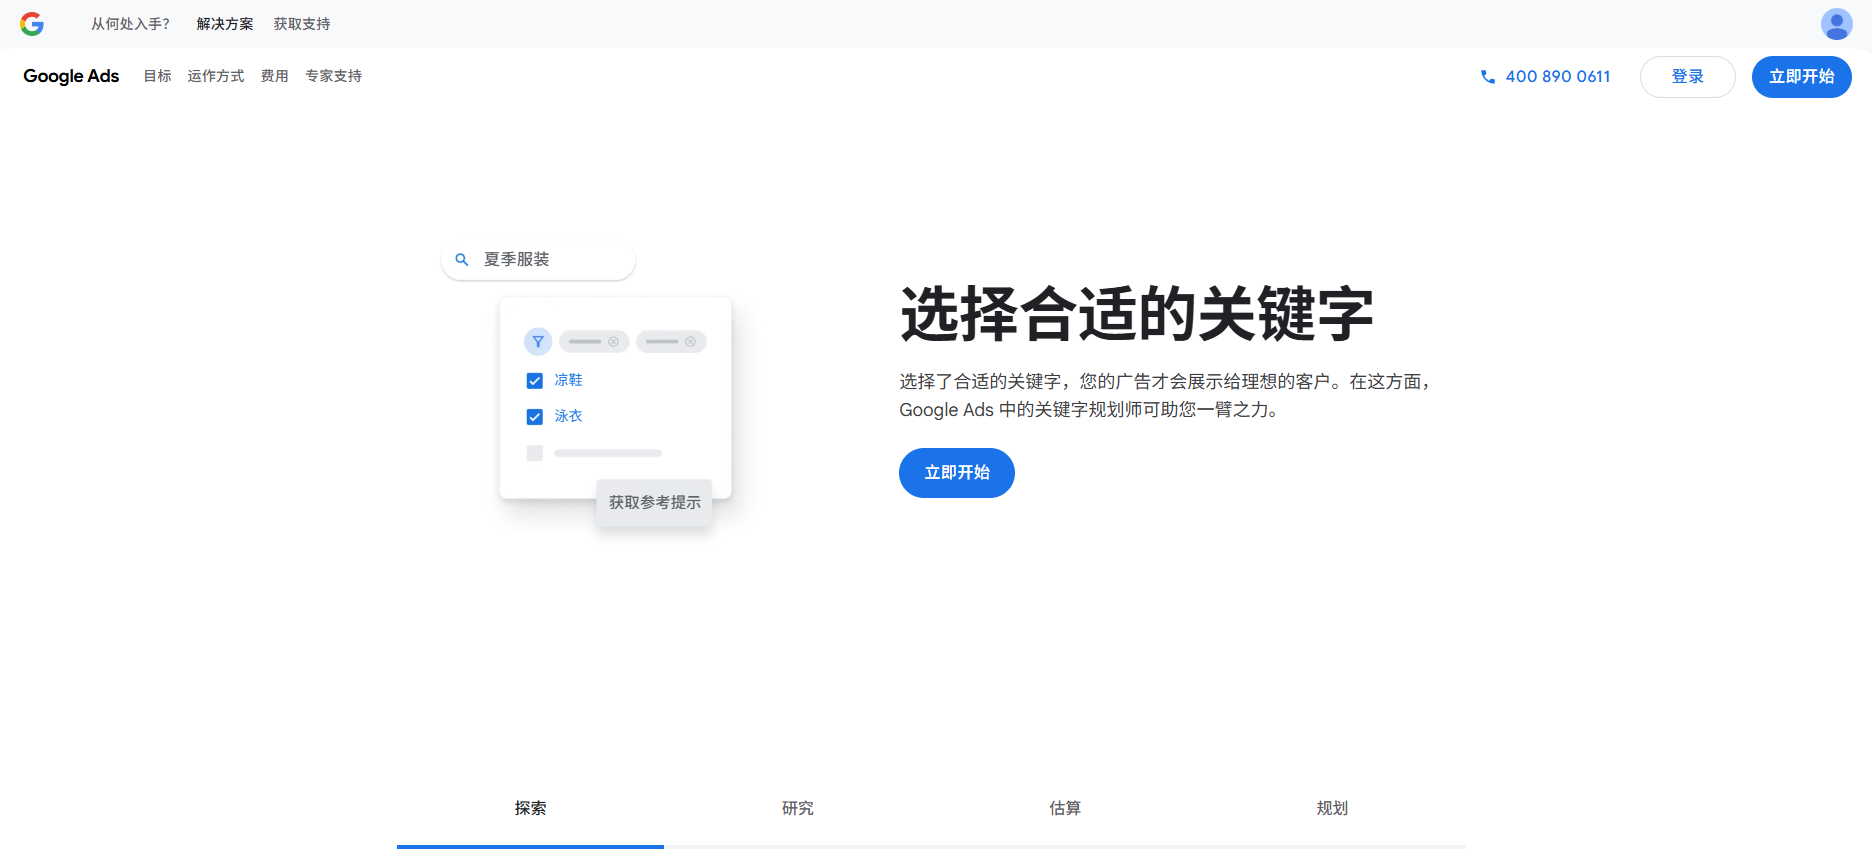Viewport: 1872px width, 855px height.
Task: Open the 专家支持 navigation item
Action: [334, 76]
